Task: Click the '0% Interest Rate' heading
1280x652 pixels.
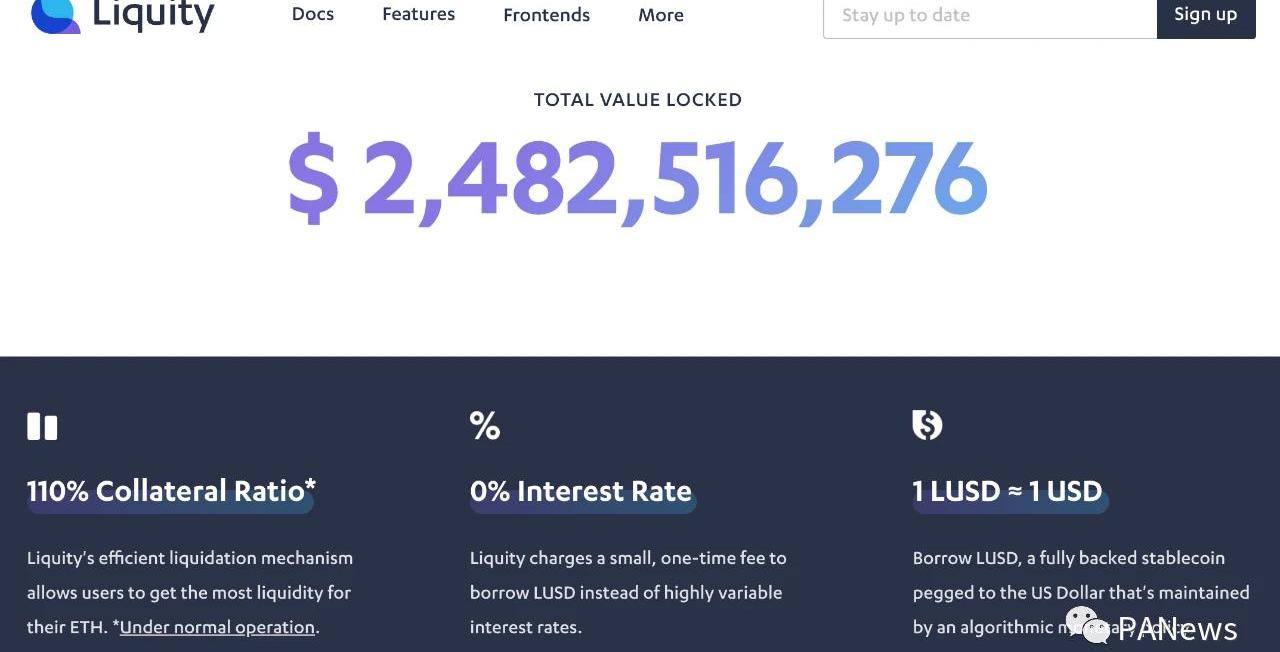Action: click(581, 491)
